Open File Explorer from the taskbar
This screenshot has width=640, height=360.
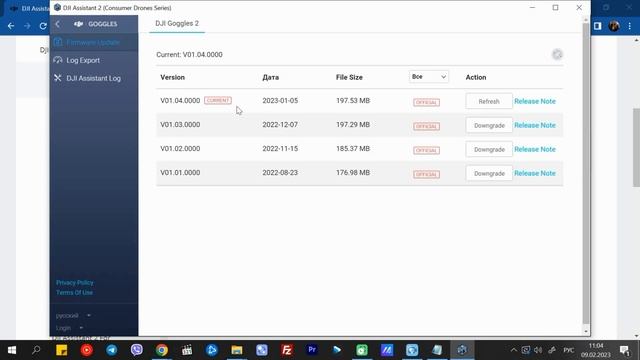237,350
